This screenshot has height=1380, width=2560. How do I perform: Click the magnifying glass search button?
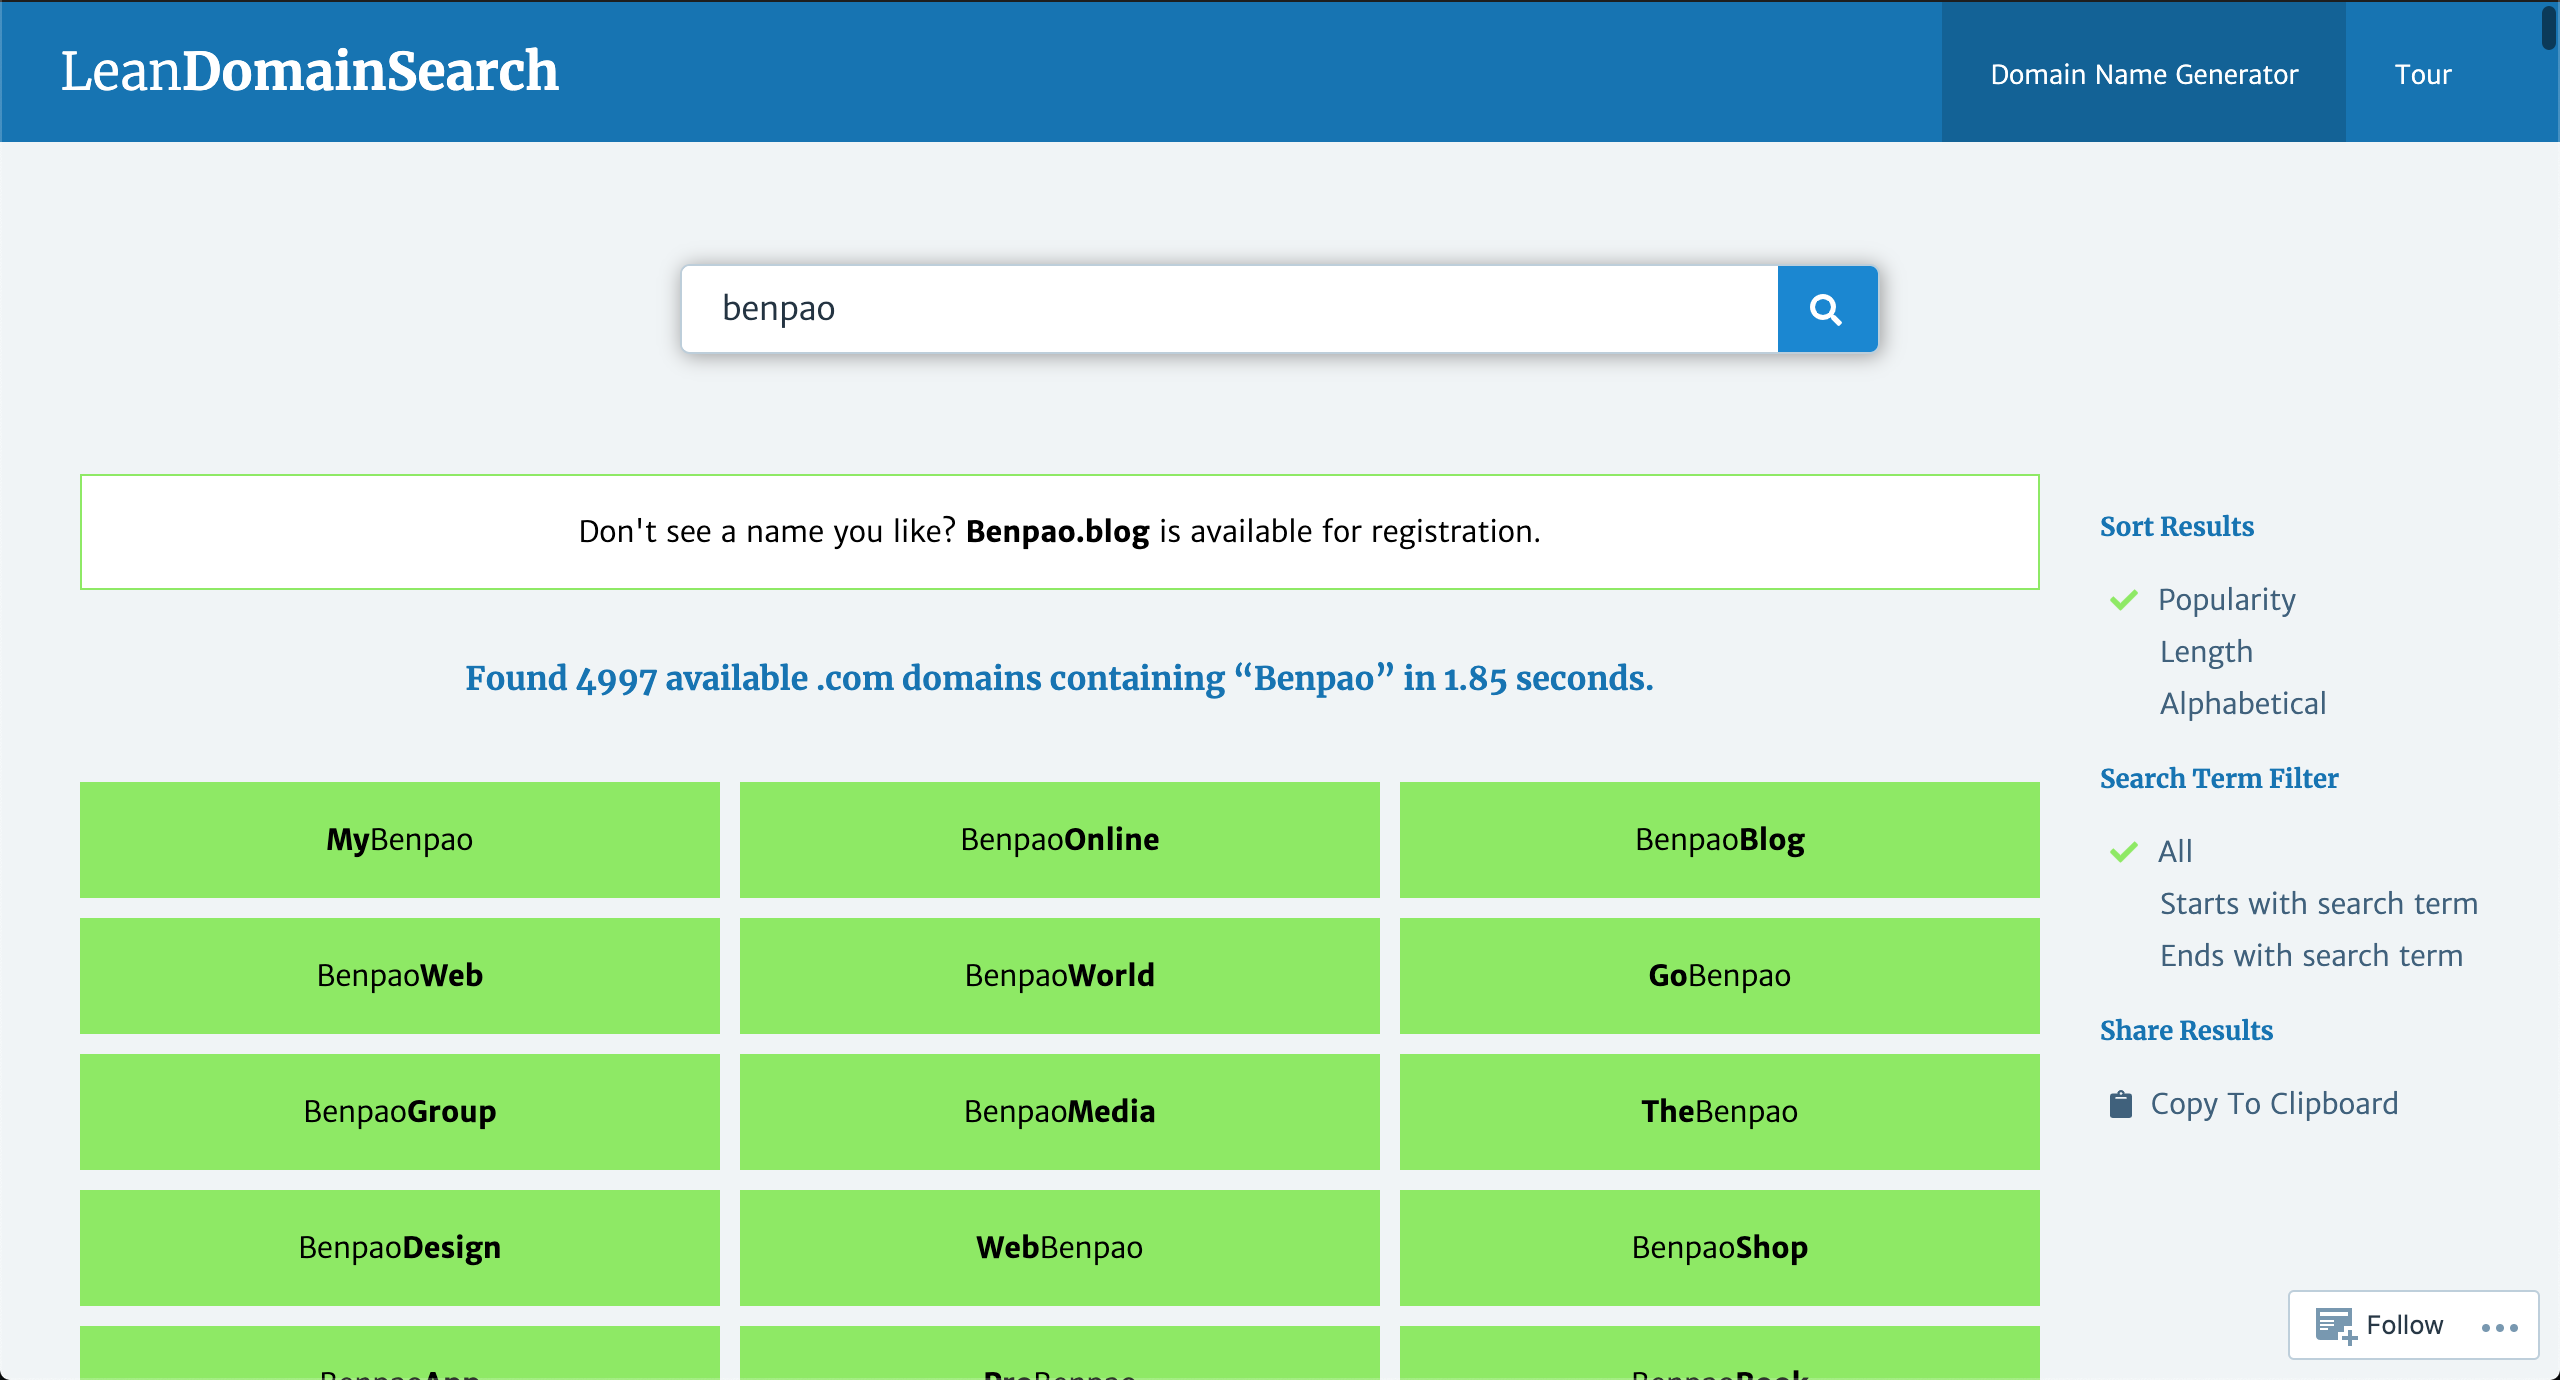pyautogui.click(x=1827, y=309)
